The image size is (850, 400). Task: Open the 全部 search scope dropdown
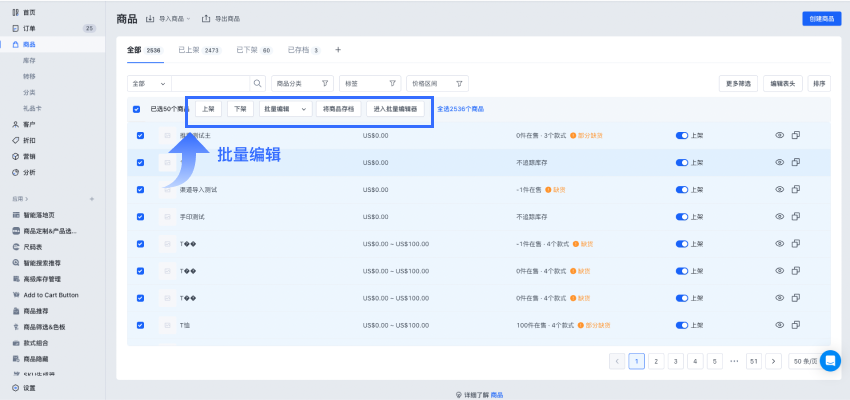(x=149, y=83)
